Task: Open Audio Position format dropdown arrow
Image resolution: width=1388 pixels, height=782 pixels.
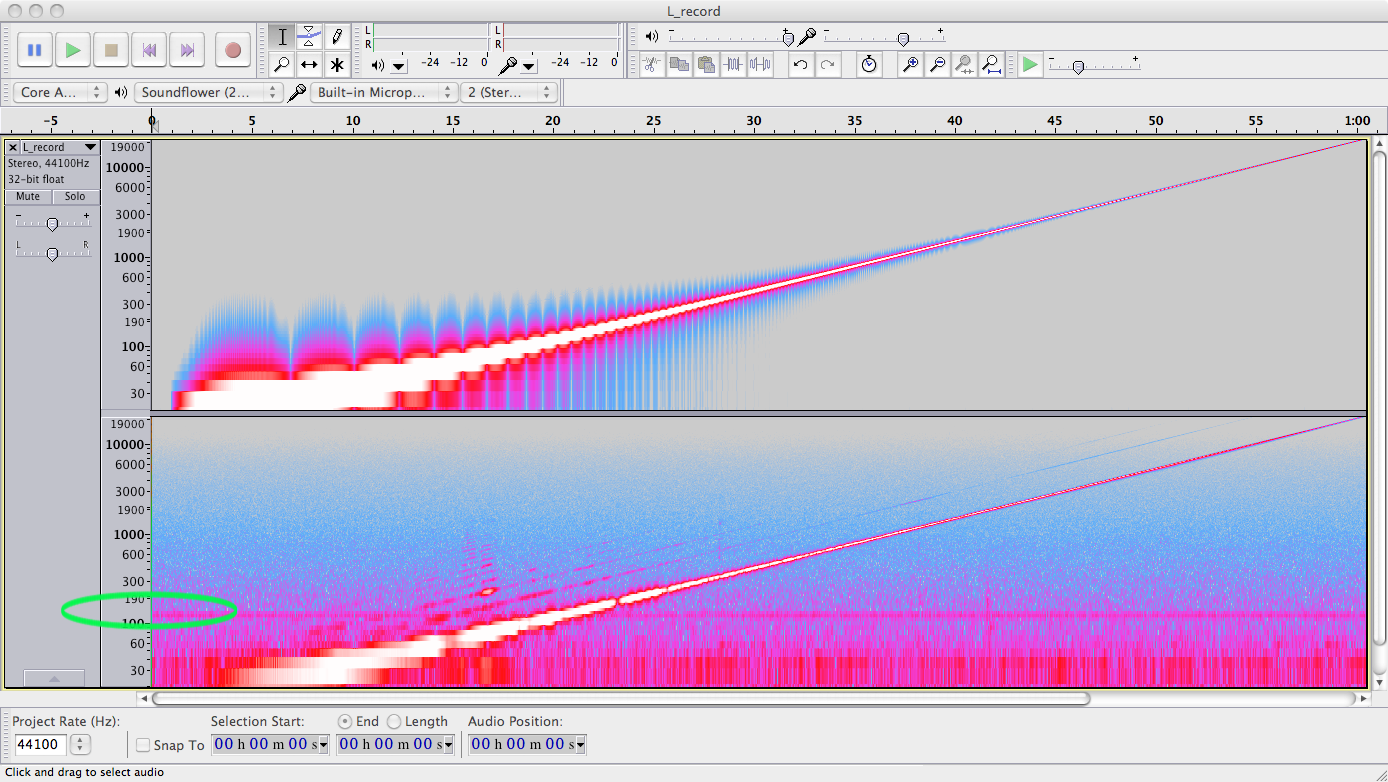Action: point(580,744)
